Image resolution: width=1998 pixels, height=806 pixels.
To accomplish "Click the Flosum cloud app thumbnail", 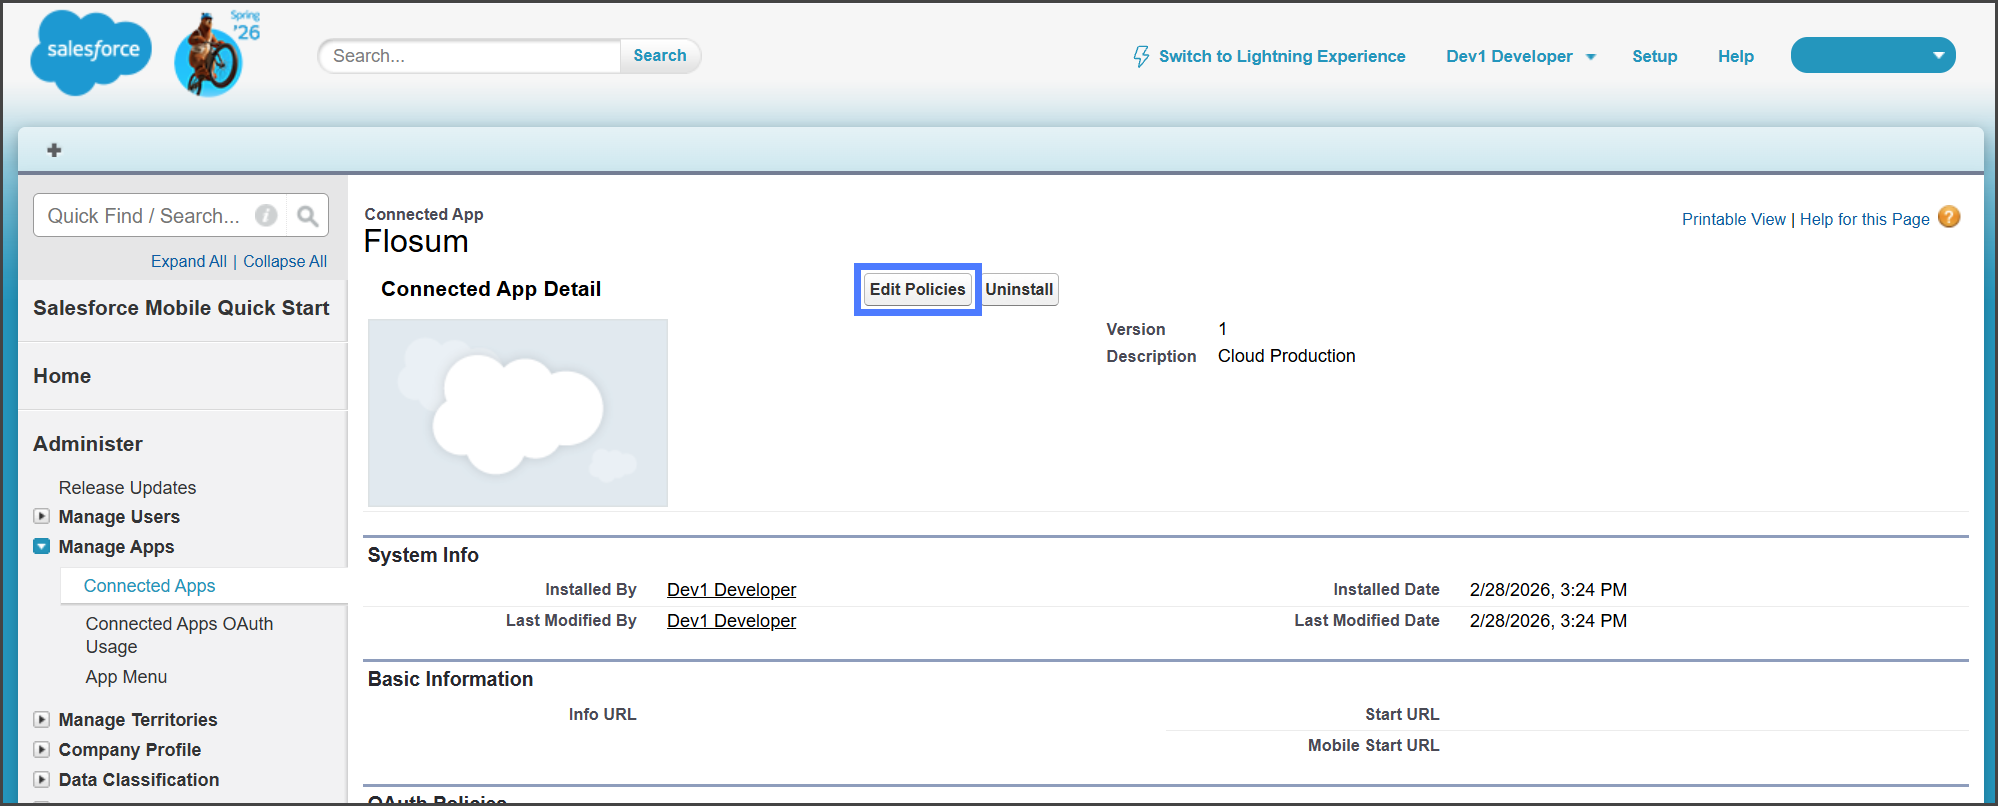I will [x=517, y=412].
